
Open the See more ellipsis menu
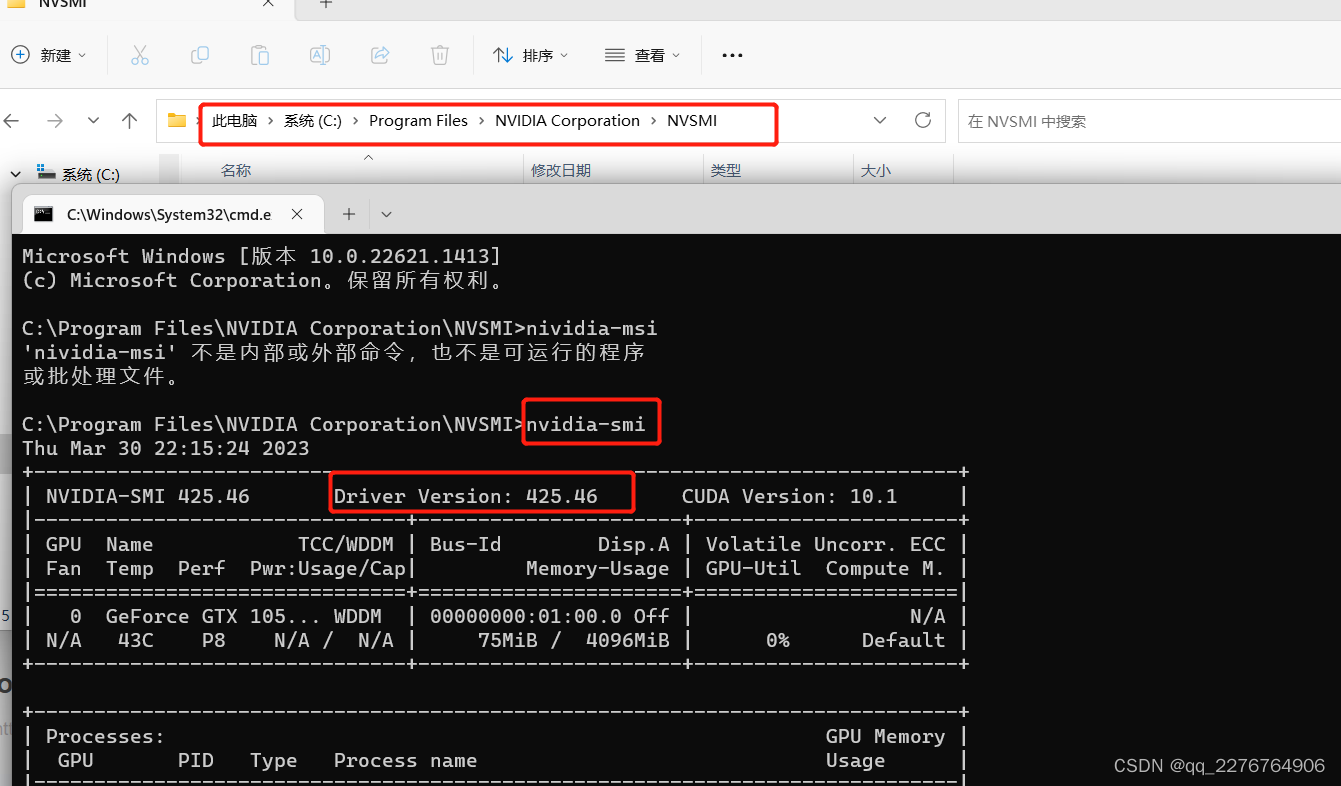[732, 55]
